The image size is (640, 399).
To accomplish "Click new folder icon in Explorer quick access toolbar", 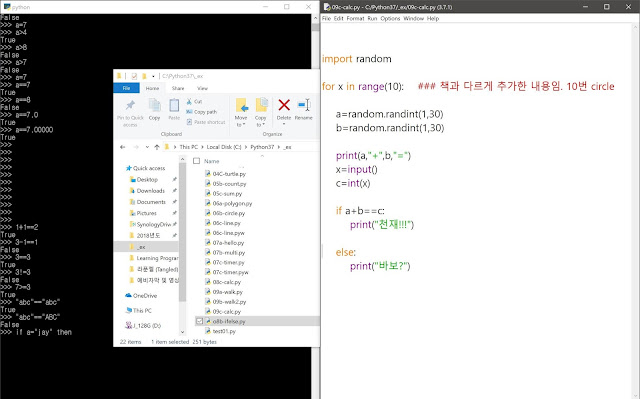I will [144, 76].
